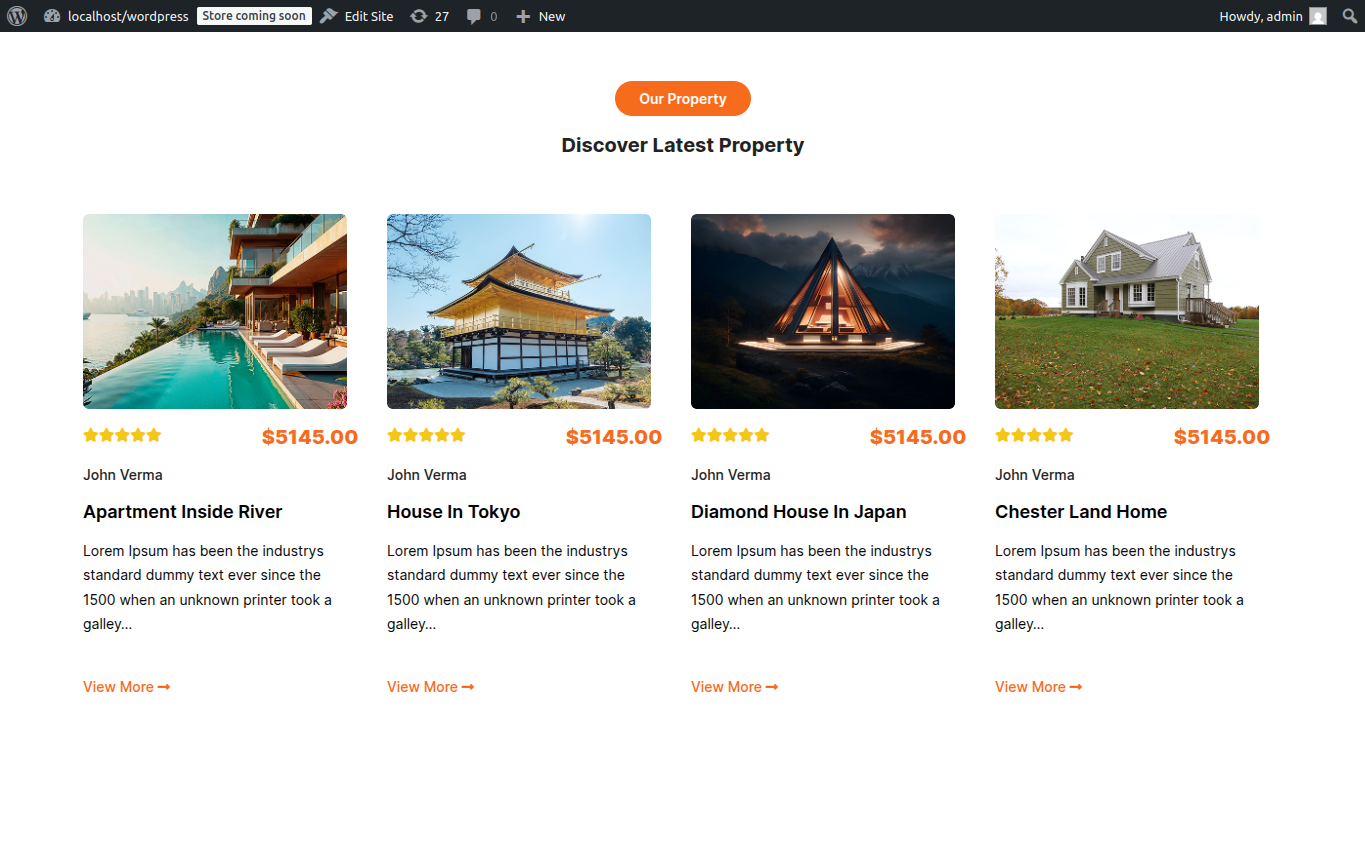Click View More under Apartment Inside River

127,687
